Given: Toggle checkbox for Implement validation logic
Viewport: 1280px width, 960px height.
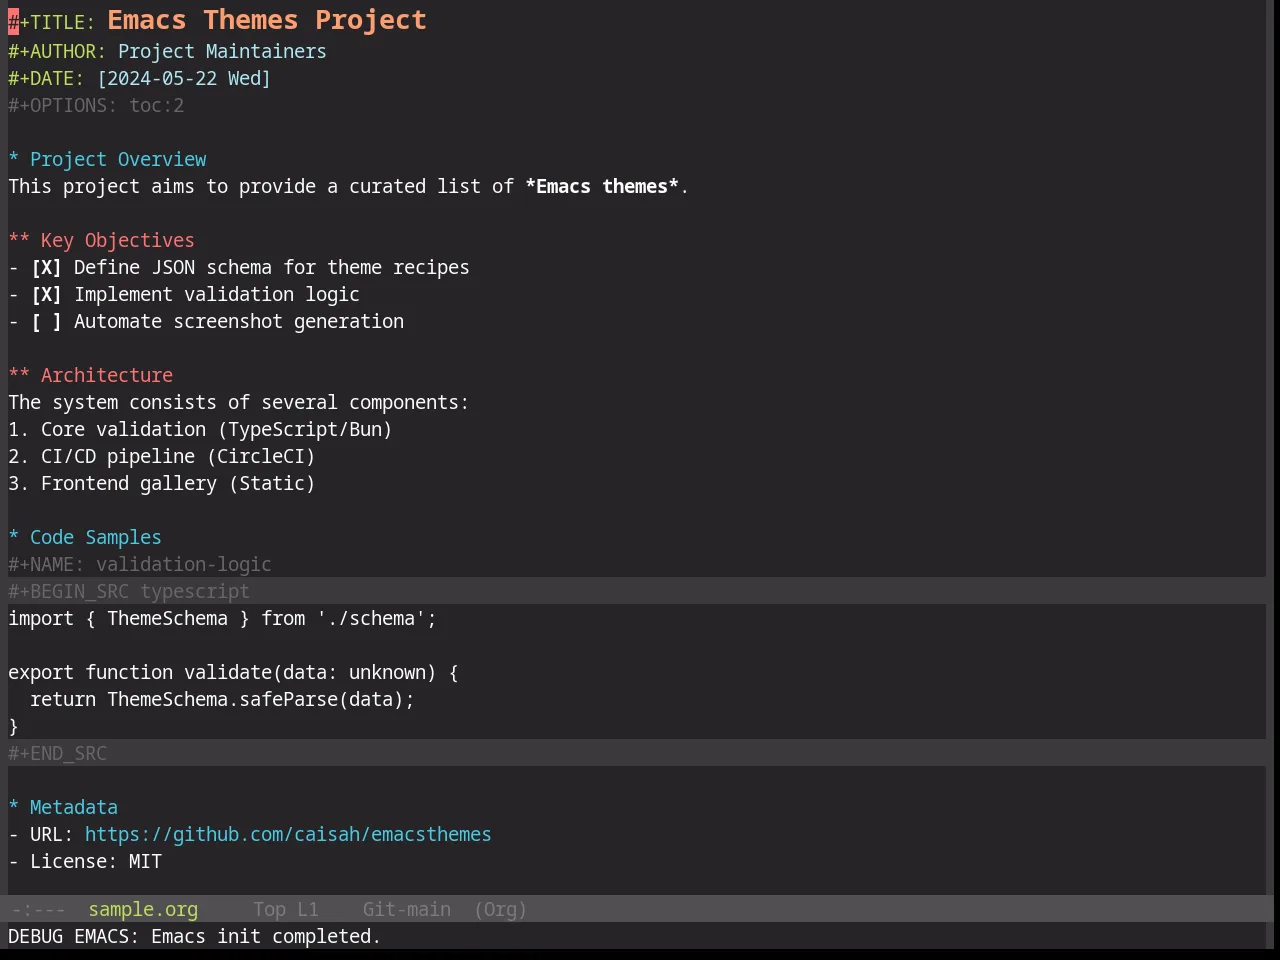Looking at the screenshot, I should pos(46,295).
